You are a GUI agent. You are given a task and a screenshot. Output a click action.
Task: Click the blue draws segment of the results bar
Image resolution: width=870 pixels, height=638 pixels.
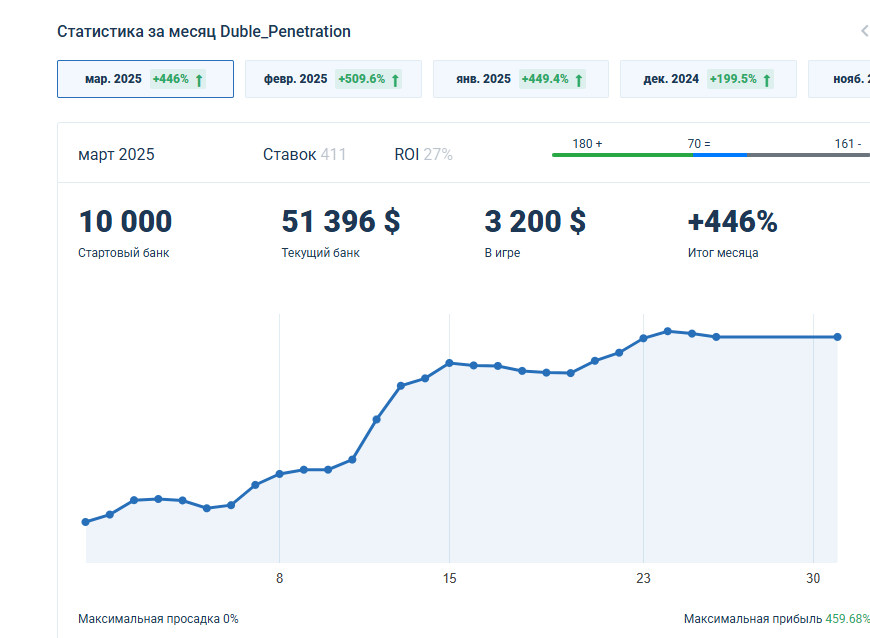click(720, 155)
